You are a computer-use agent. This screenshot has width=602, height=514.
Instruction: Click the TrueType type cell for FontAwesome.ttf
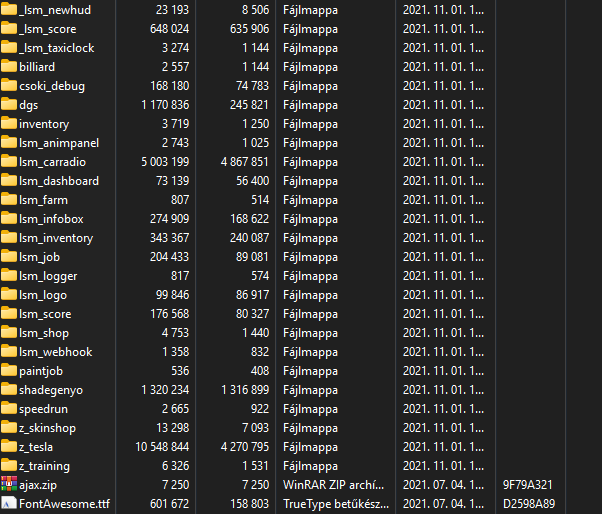(334, 504)
